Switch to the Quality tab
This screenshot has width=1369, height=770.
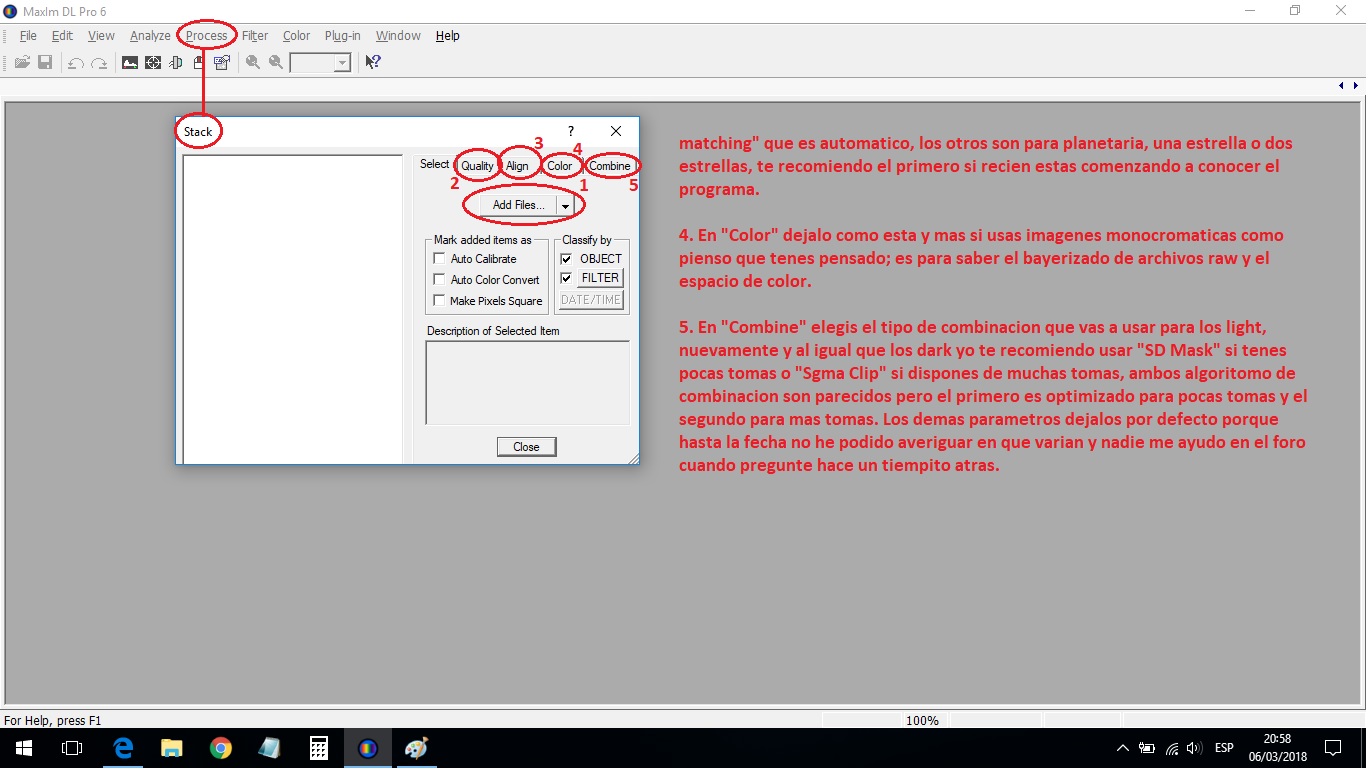coord(477,166)
